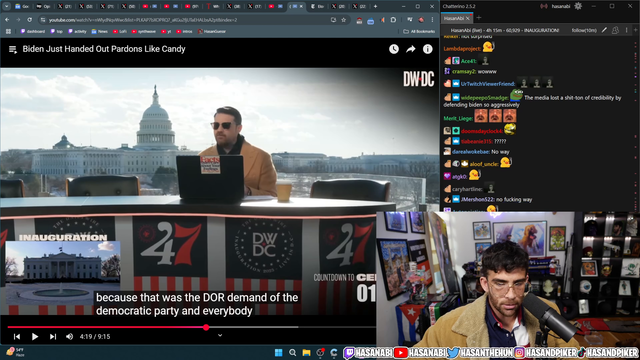
Task: Click the pencil moderation icon in Chatterino
Action: click(604, 30)
